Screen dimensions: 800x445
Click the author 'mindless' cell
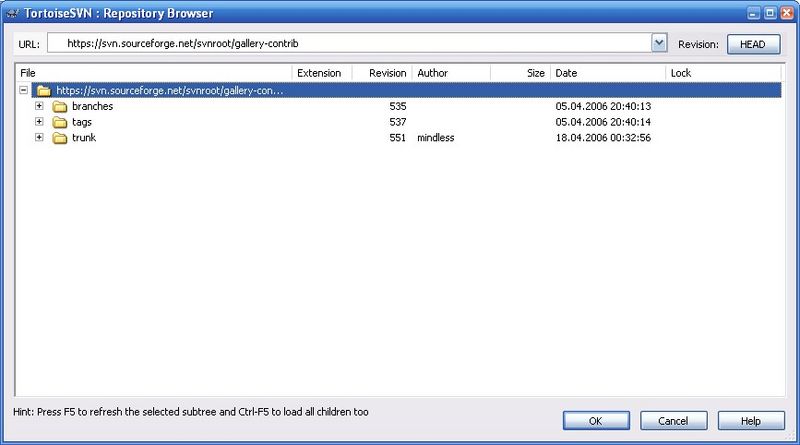436,138
